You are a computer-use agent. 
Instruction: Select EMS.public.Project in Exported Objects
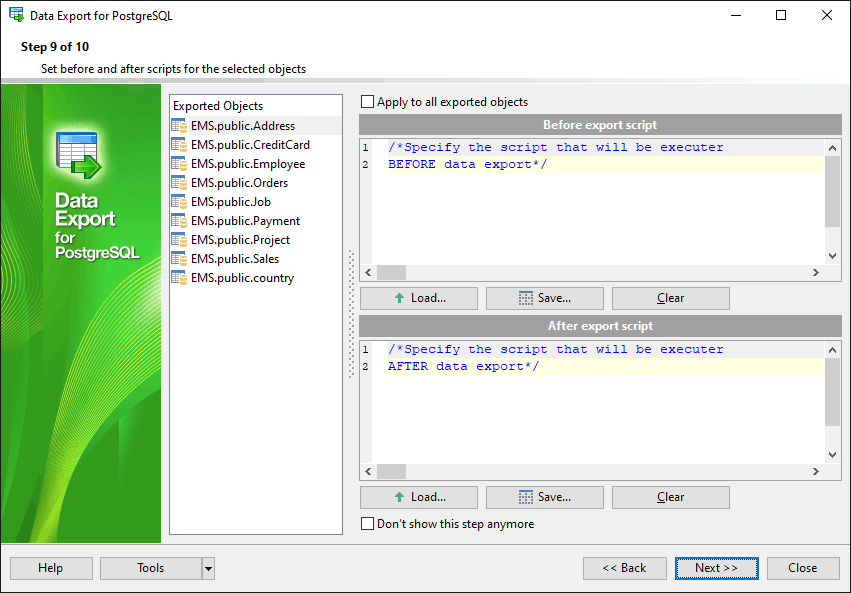[x=240, y=240]
